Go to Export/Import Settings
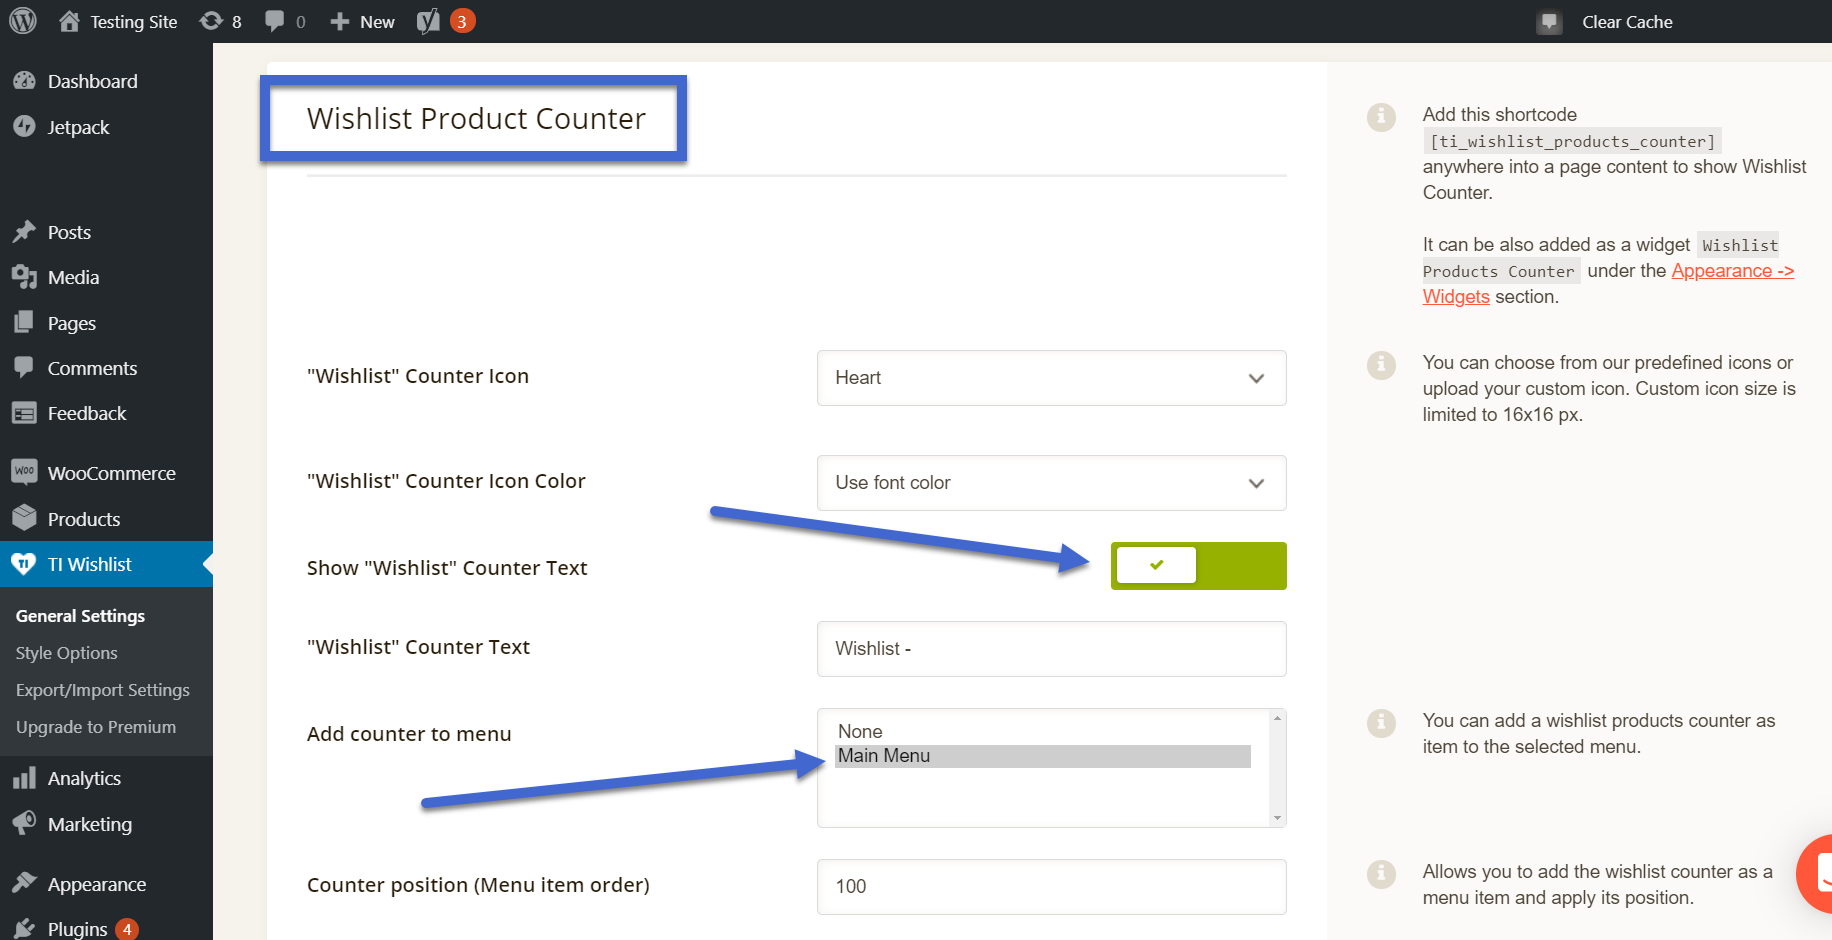 point(102,690)
